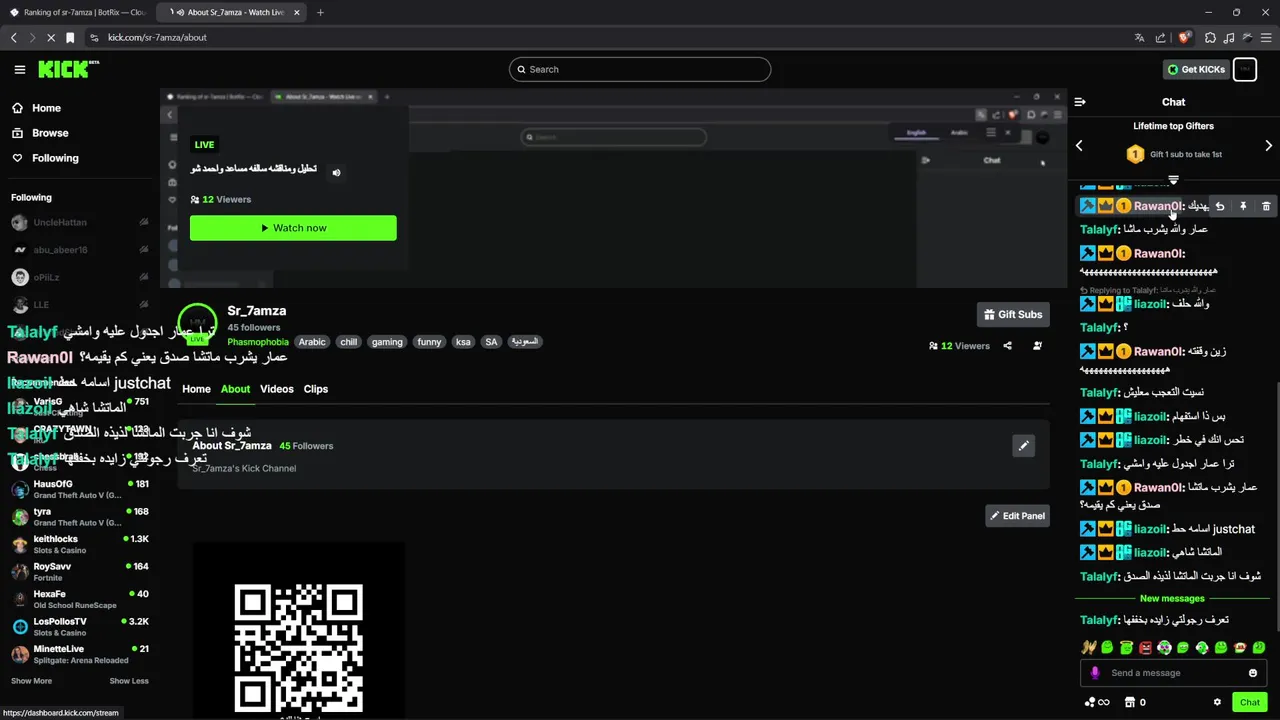Viewport: 1280px width, 720px height.
Task: Click the purple microphone icon in chat box
Action: click(1095, 673)
